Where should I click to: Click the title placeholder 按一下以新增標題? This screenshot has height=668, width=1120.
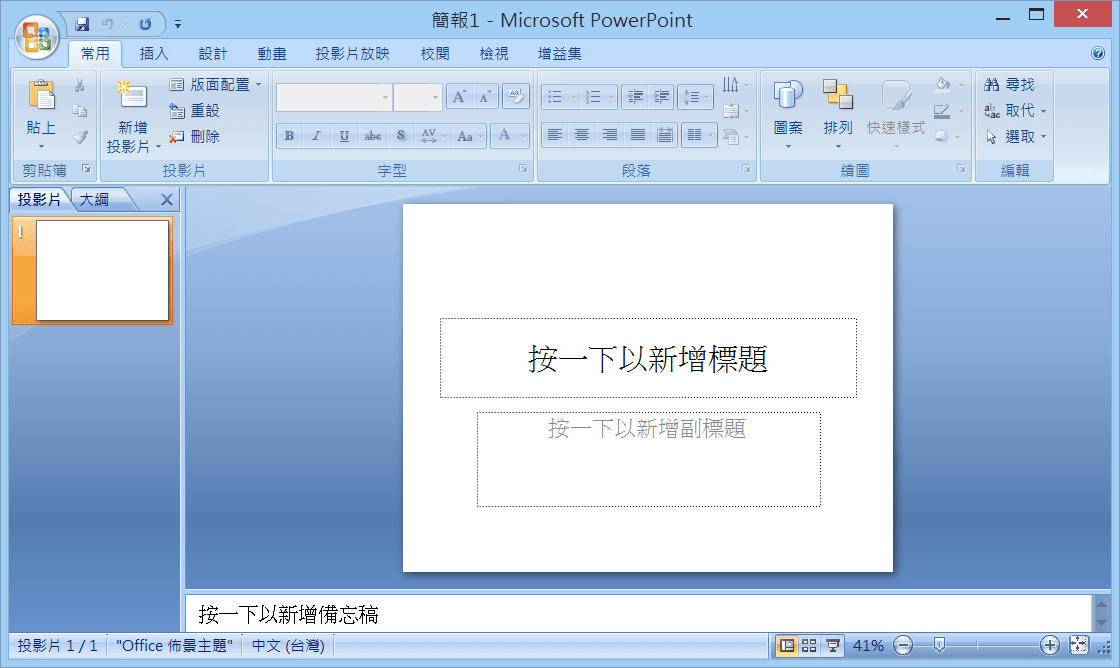648,358
